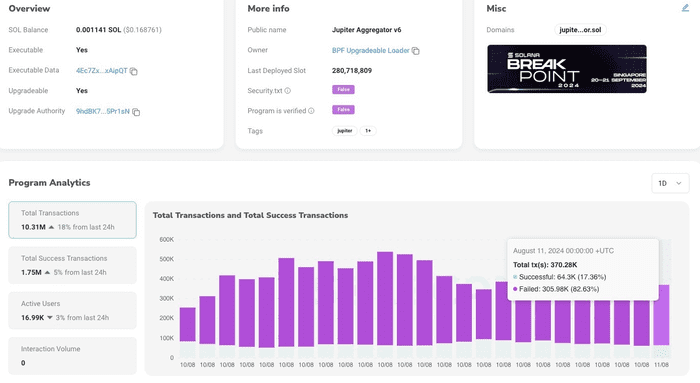Click the jupiter tag badge

pos(345,131)
